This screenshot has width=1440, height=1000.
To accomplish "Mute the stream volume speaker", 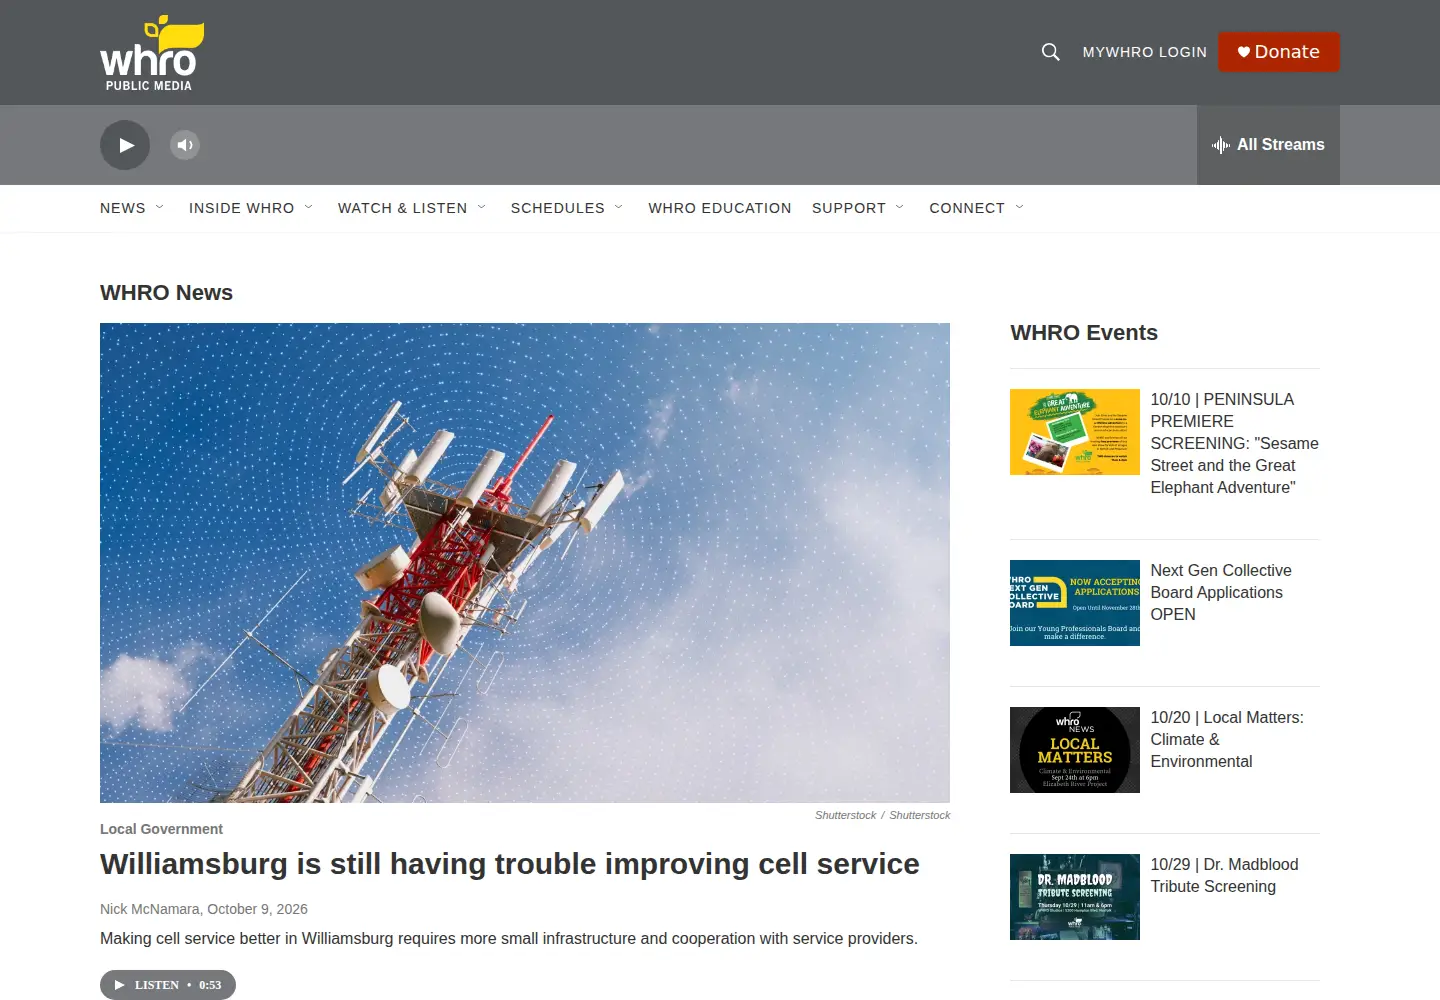I will pos(185,145).
